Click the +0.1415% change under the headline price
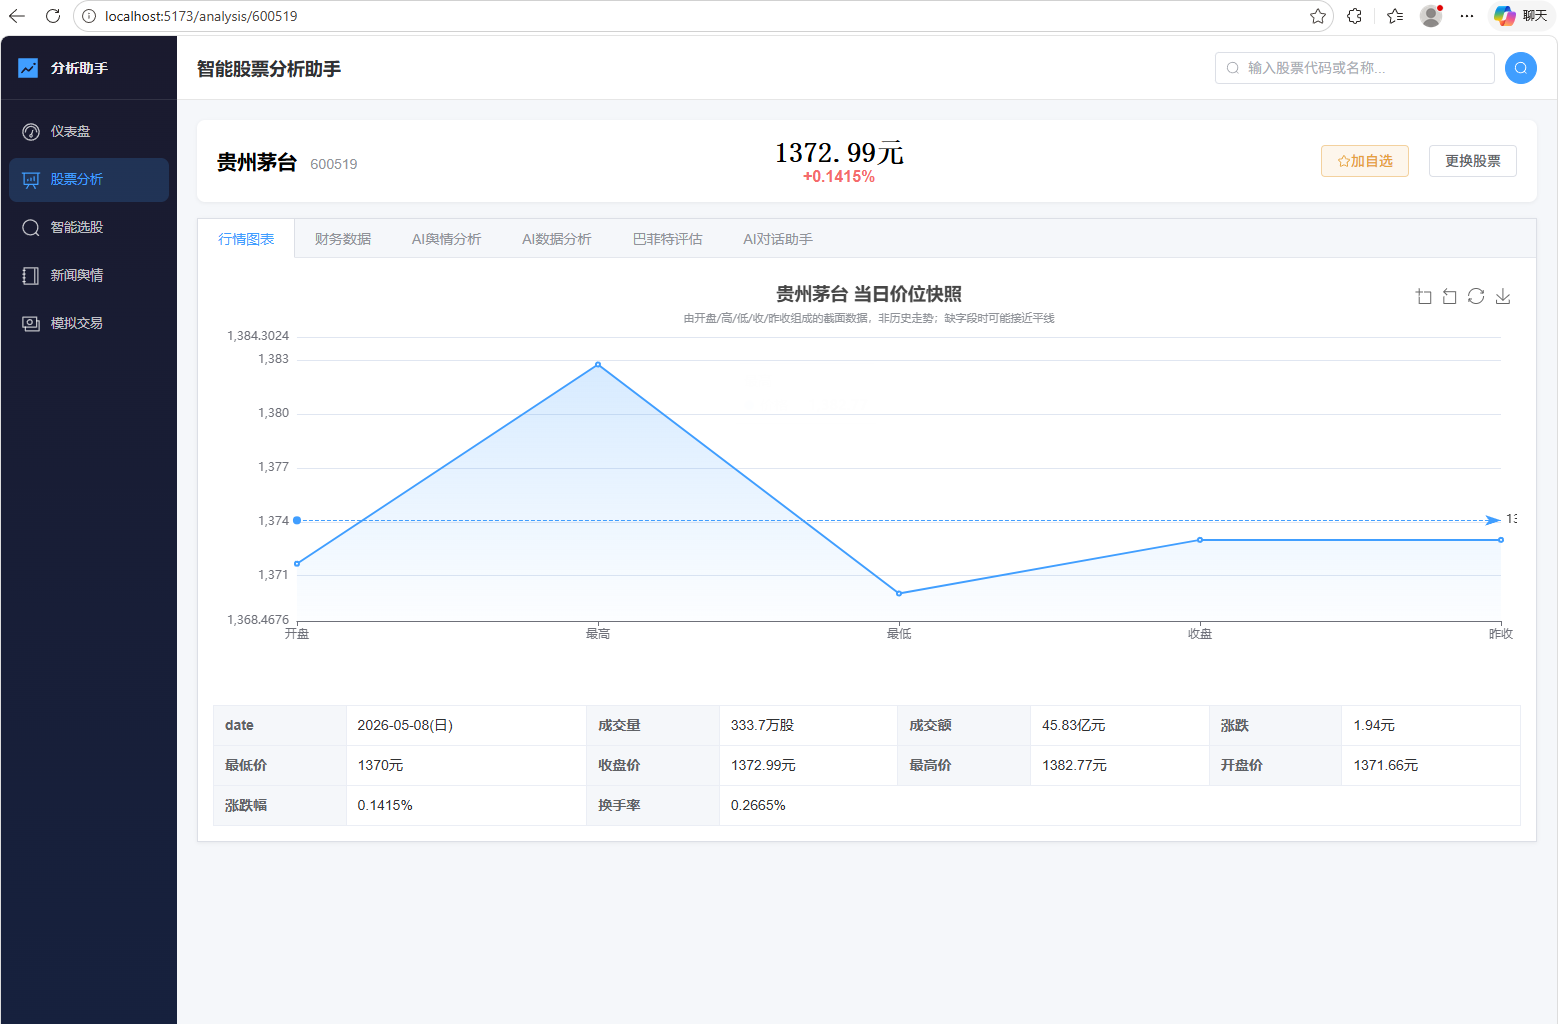The height and width of the screenshot is (1024, 1558). pos(839,177)
